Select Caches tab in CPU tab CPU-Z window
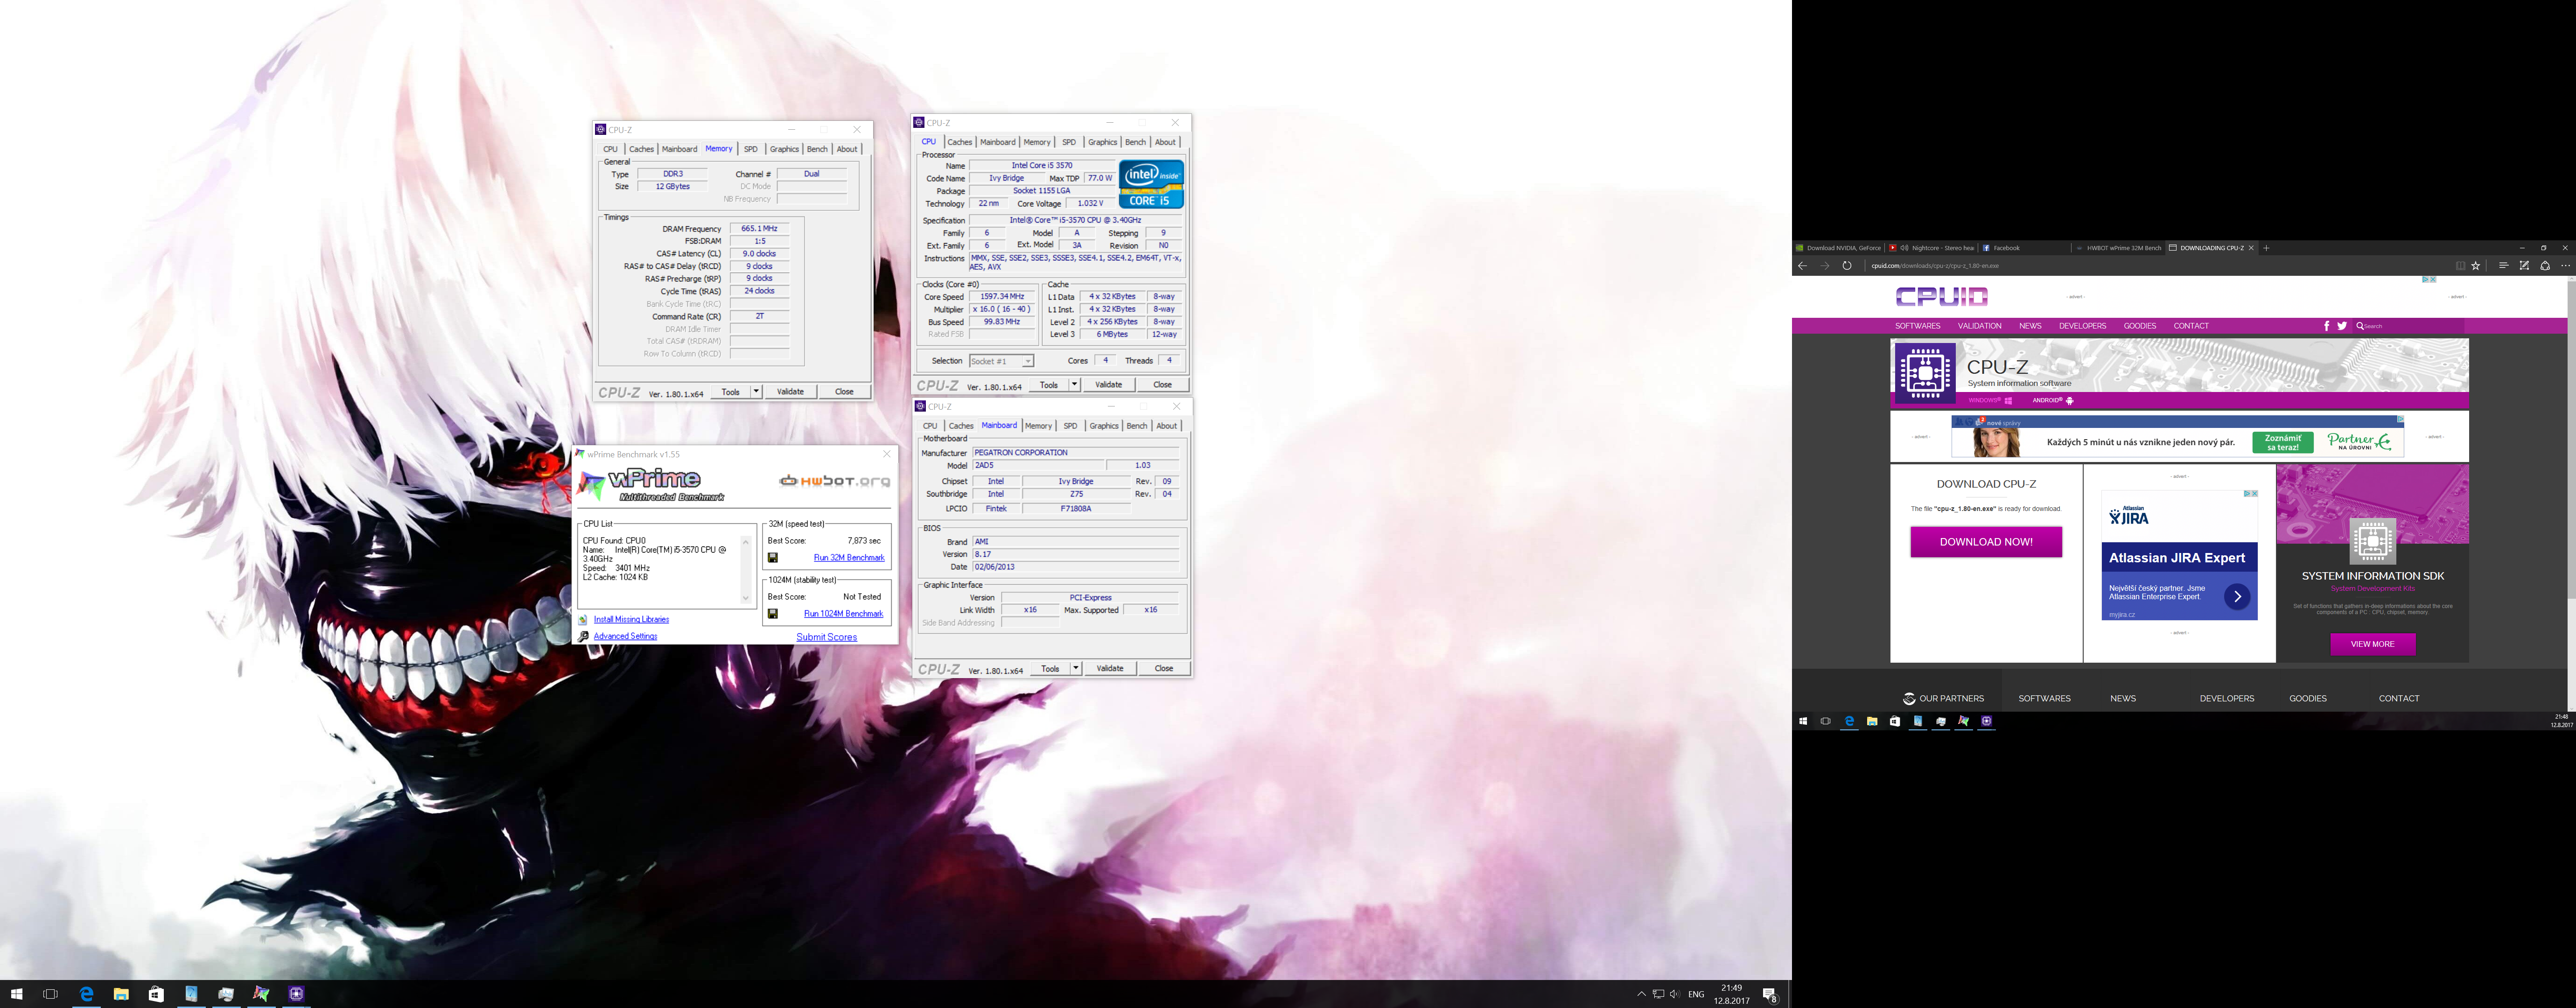The image size is (2576, 1008). (x=959, y=142)
